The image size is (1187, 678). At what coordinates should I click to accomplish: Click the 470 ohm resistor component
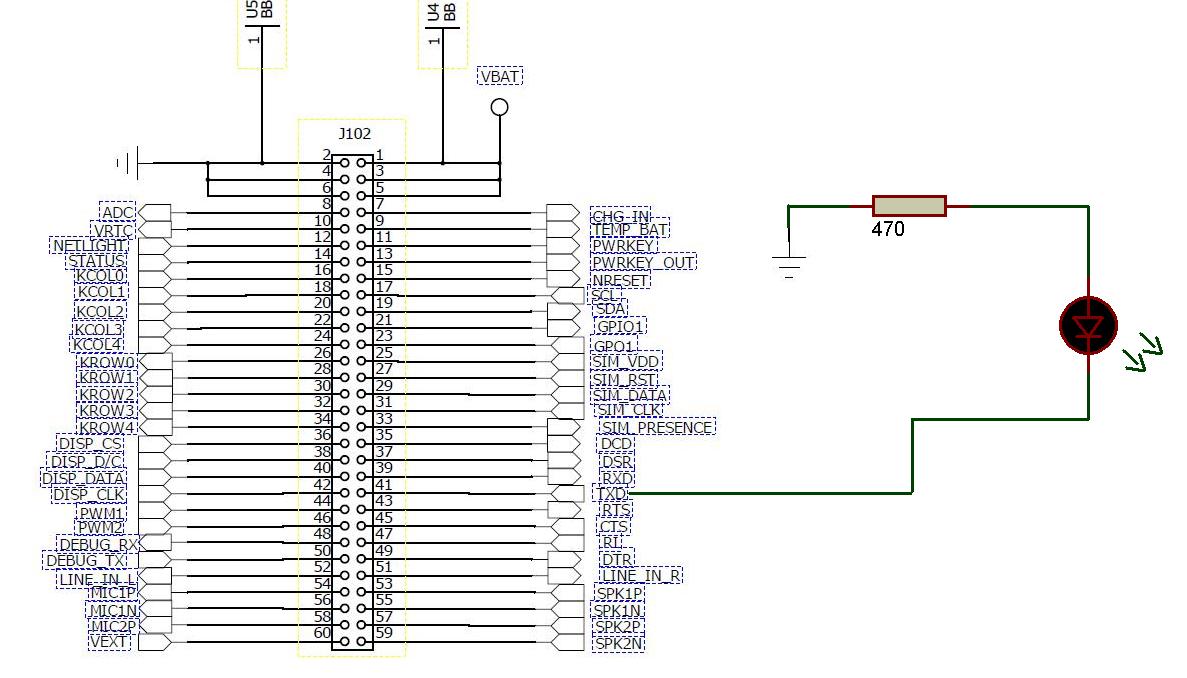pos(909,206)
